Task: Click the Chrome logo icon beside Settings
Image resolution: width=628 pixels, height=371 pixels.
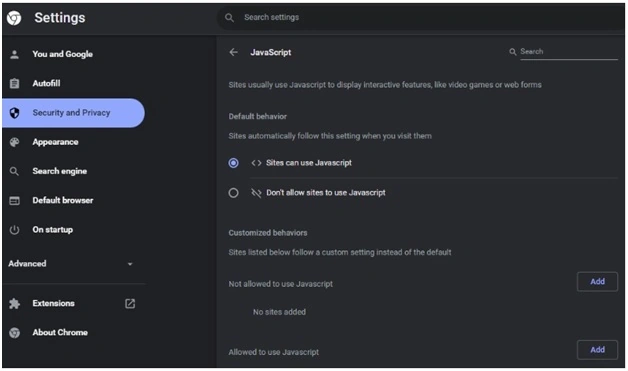Action: (14, 18)
